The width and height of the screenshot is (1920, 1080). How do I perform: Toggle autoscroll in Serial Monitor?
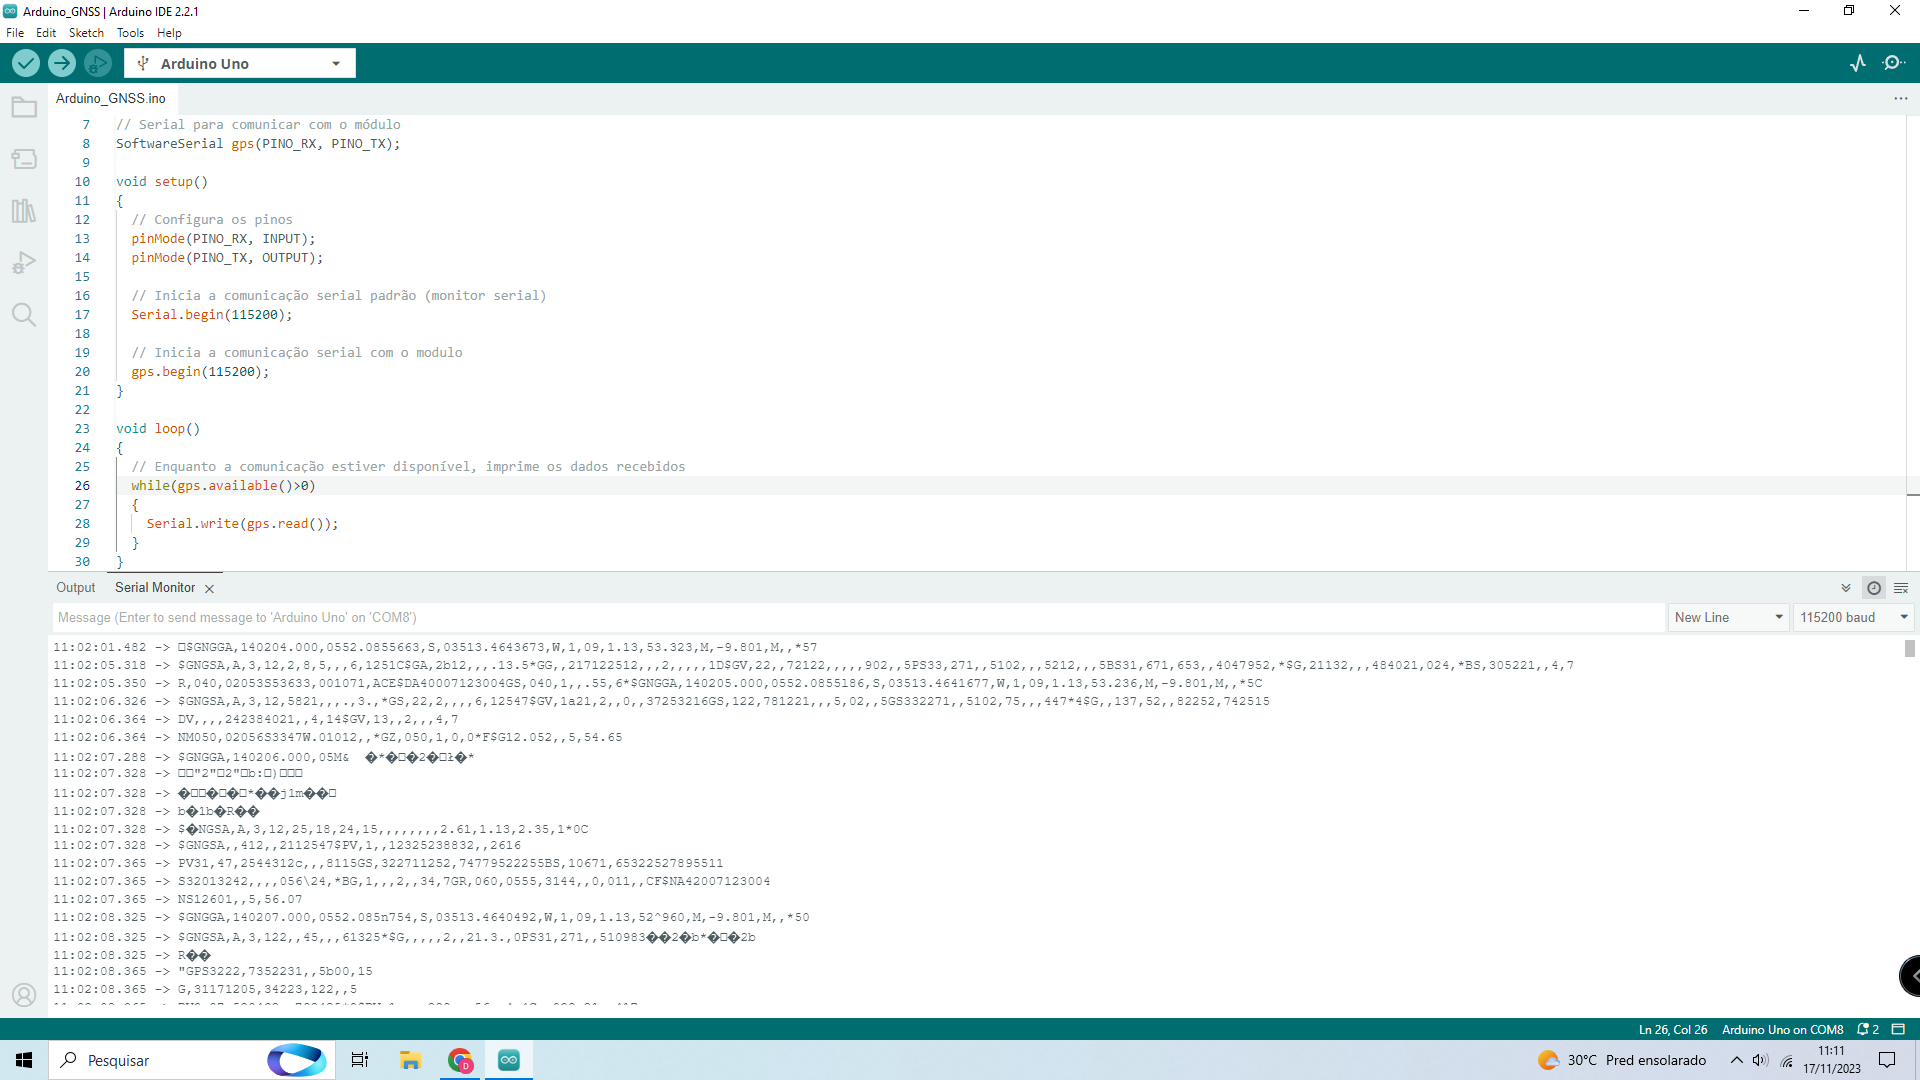1846,588
